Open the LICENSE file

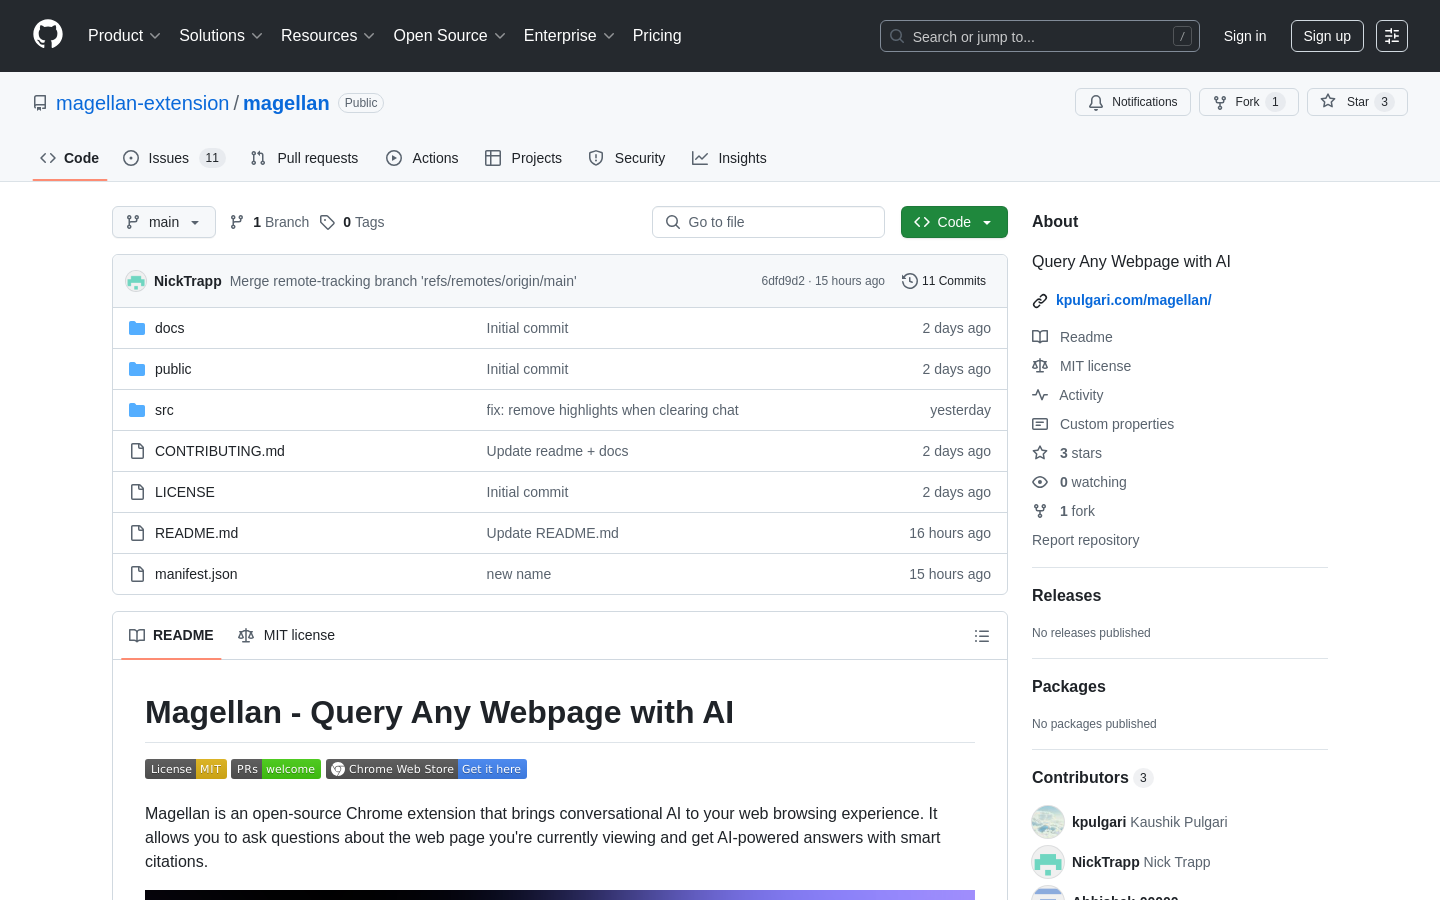[185, 492]
